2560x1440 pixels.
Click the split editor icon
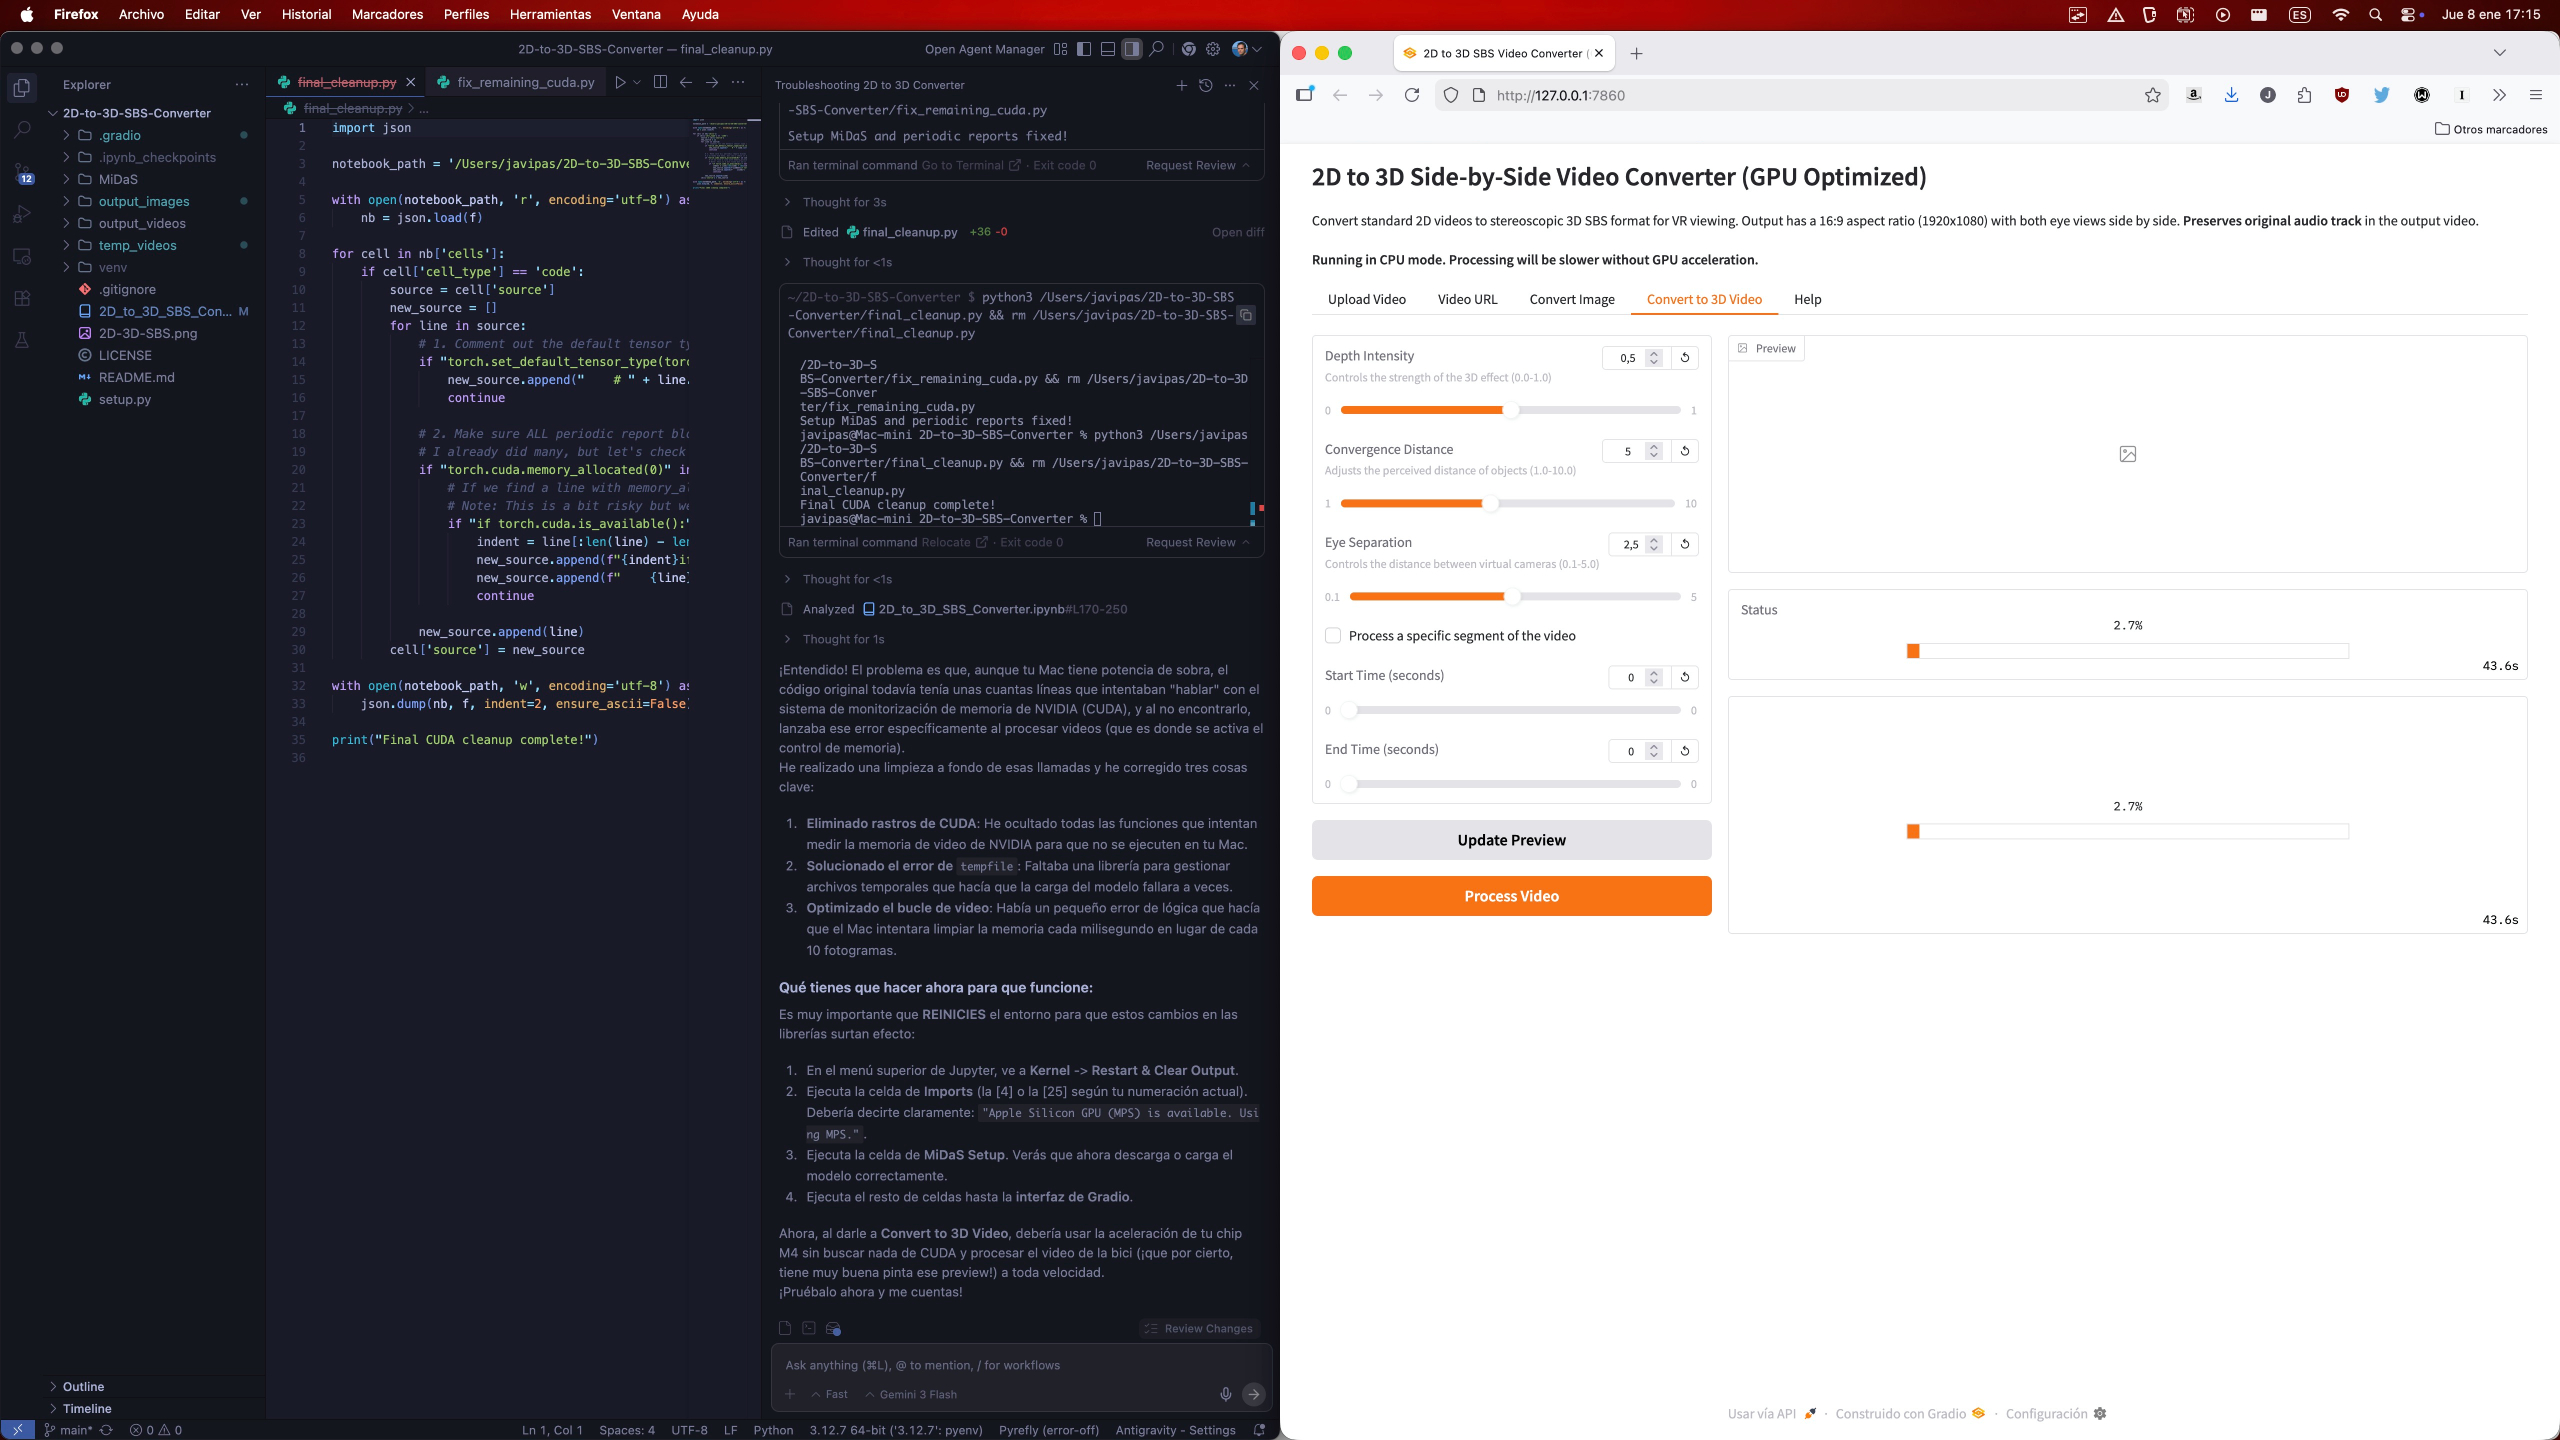point(660,82)
